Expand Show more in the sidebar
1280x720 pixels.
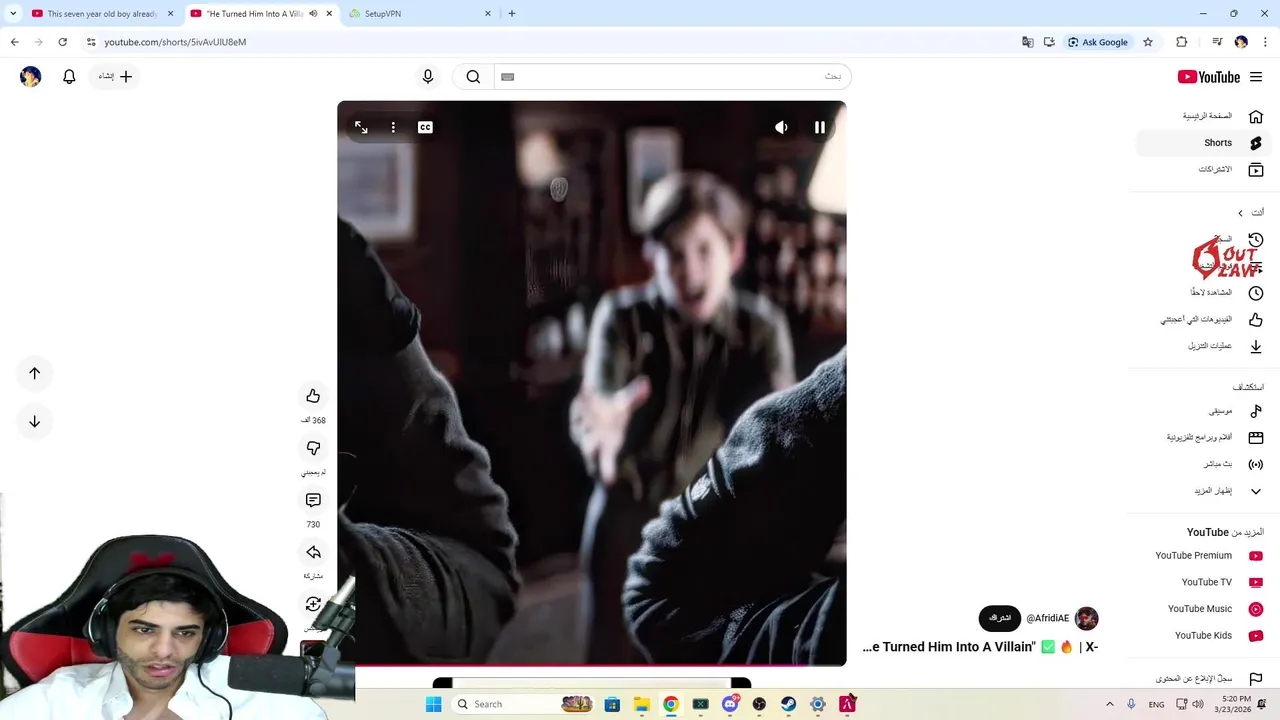click(1204, 491)
